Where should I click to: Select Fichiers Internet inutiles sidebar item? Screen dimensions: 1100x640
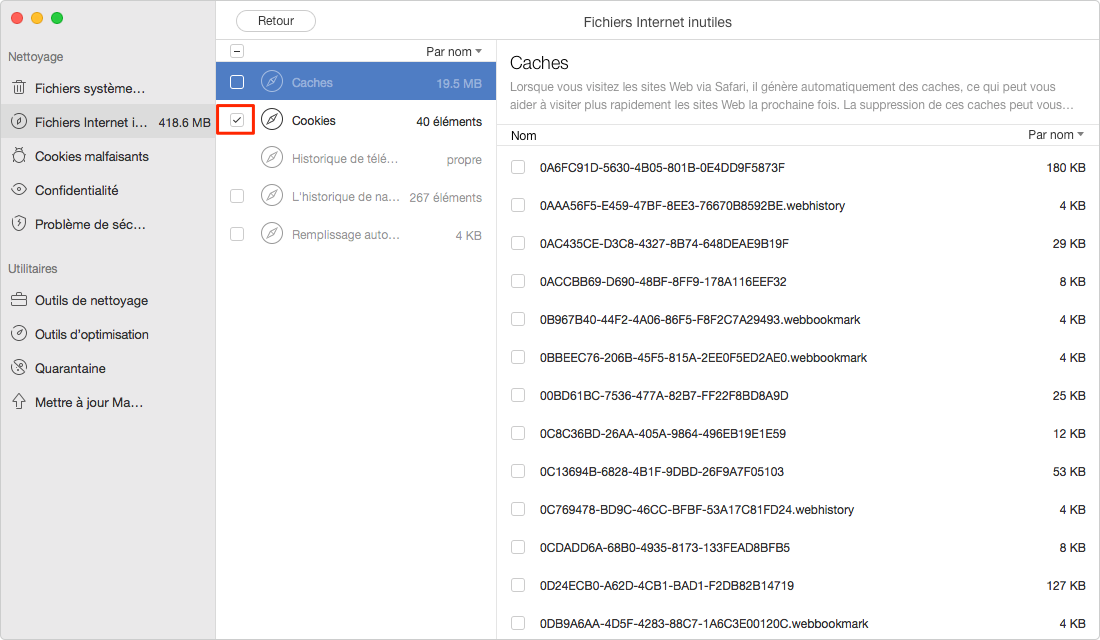tap(108, 121)
